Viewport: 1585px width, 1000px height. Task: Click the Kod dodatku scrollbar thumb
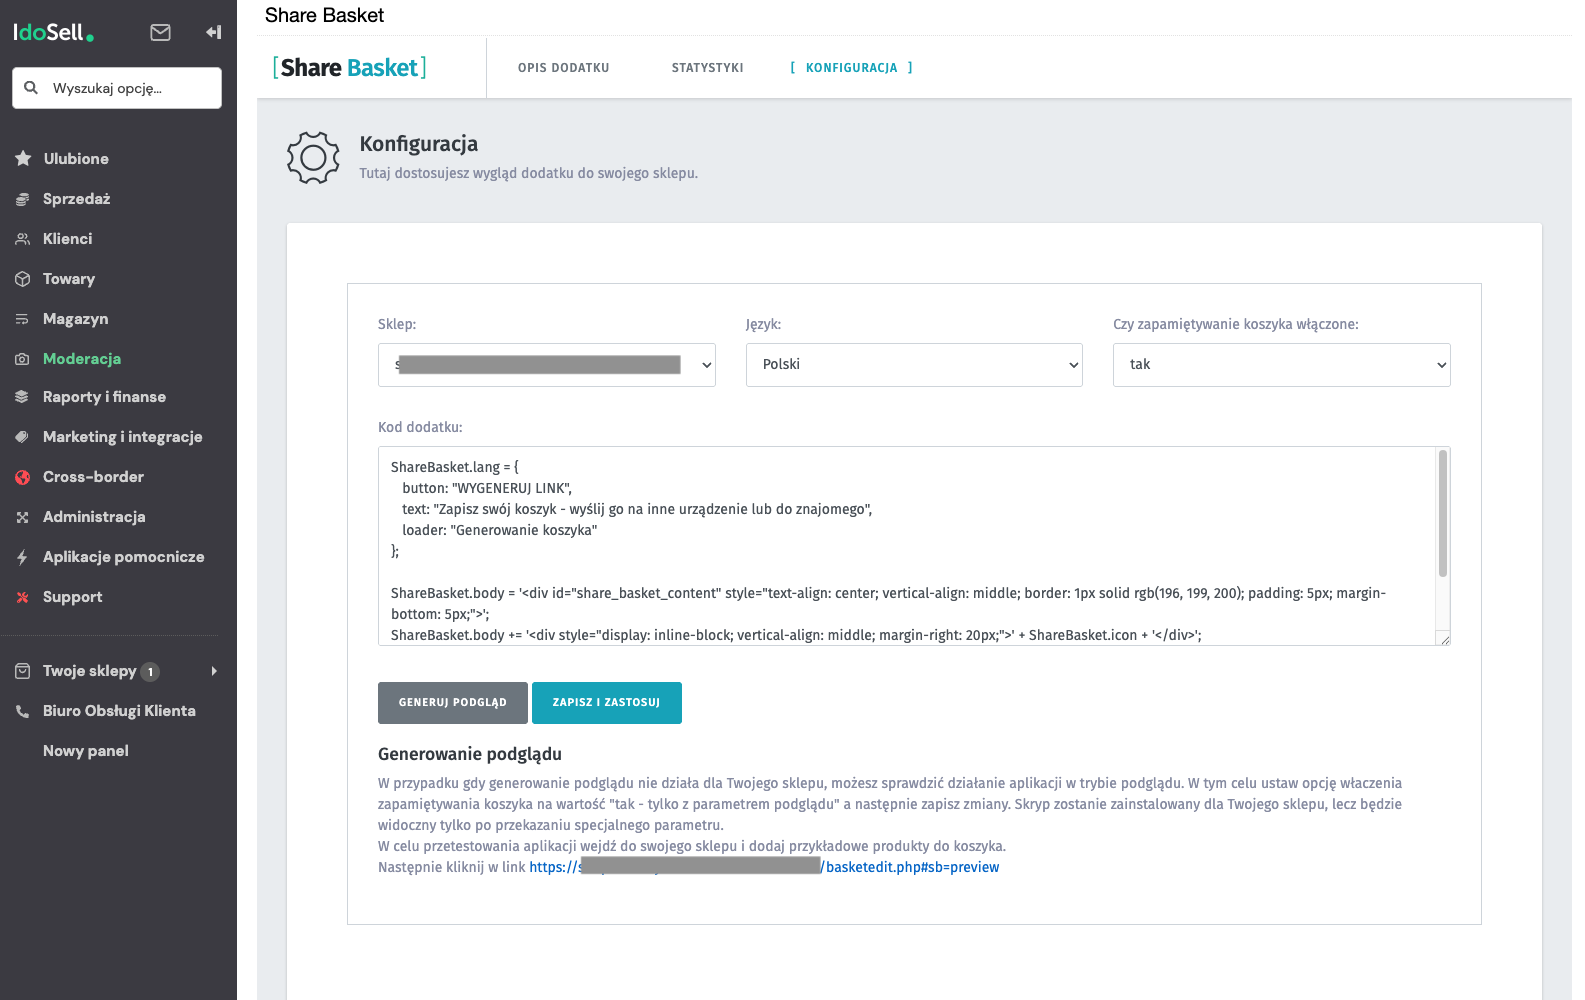click(x=1443, y=514)
